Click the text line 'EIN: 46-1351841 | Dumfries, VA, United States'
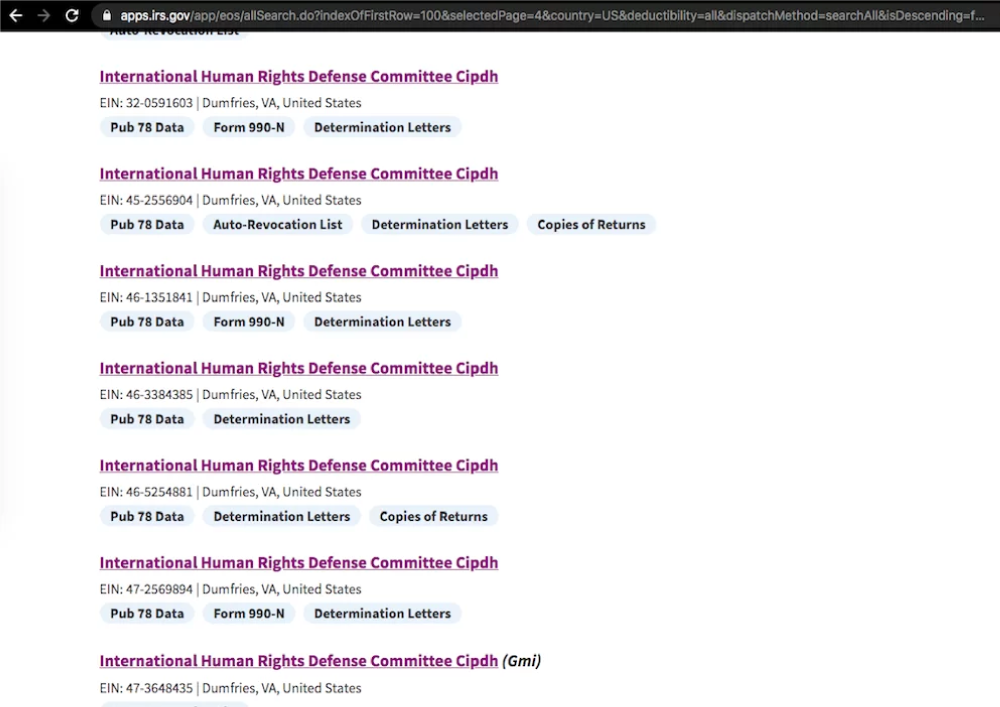 (x=230, y=297)
